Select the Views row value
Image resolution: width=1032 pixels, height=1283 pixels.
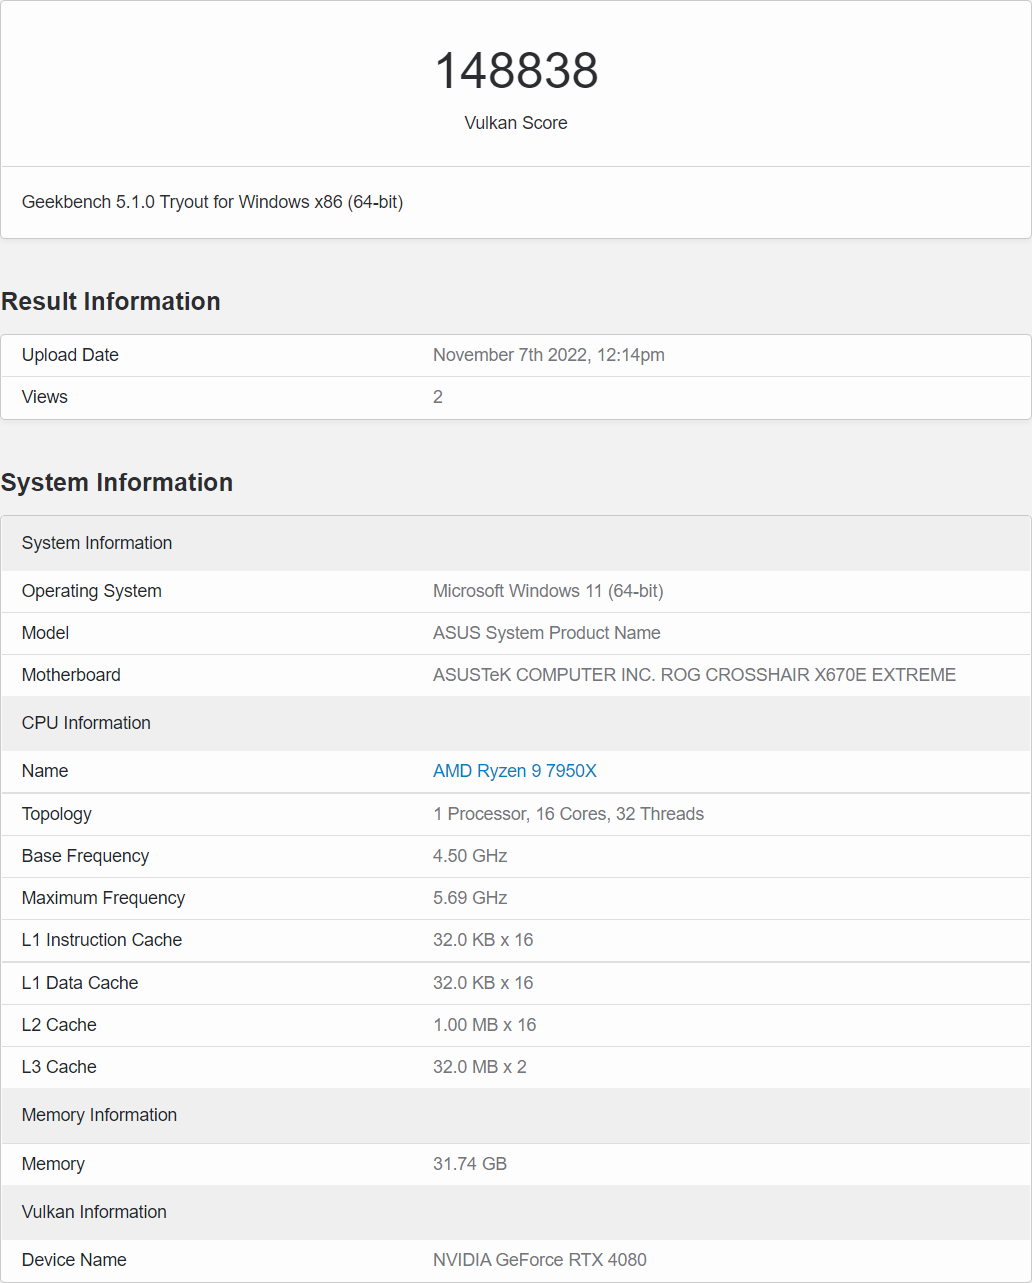[438, 397]
